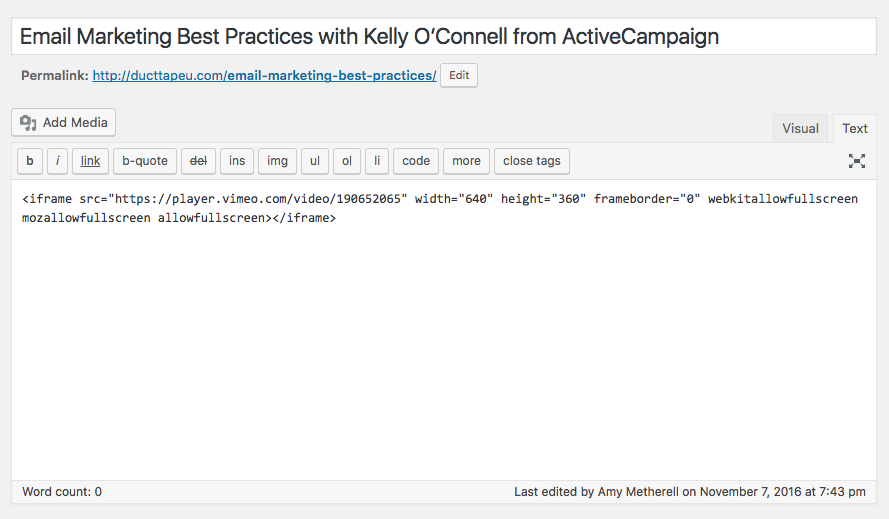Click close tags button
The width and height of the screenshot is (889, 519).
[532, 161]
